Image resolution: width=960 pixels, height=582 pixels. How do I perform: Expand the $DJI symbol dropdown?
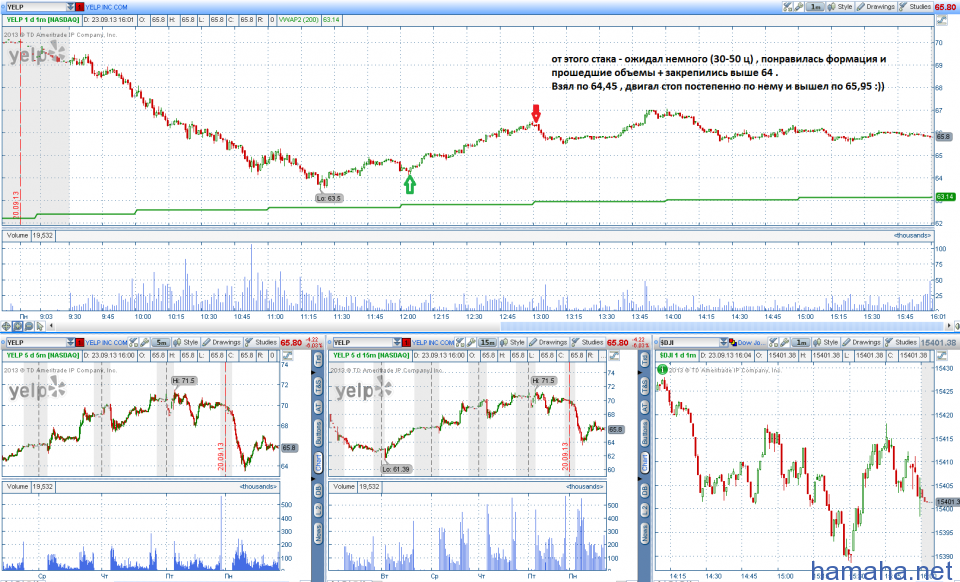click(724, 343)
